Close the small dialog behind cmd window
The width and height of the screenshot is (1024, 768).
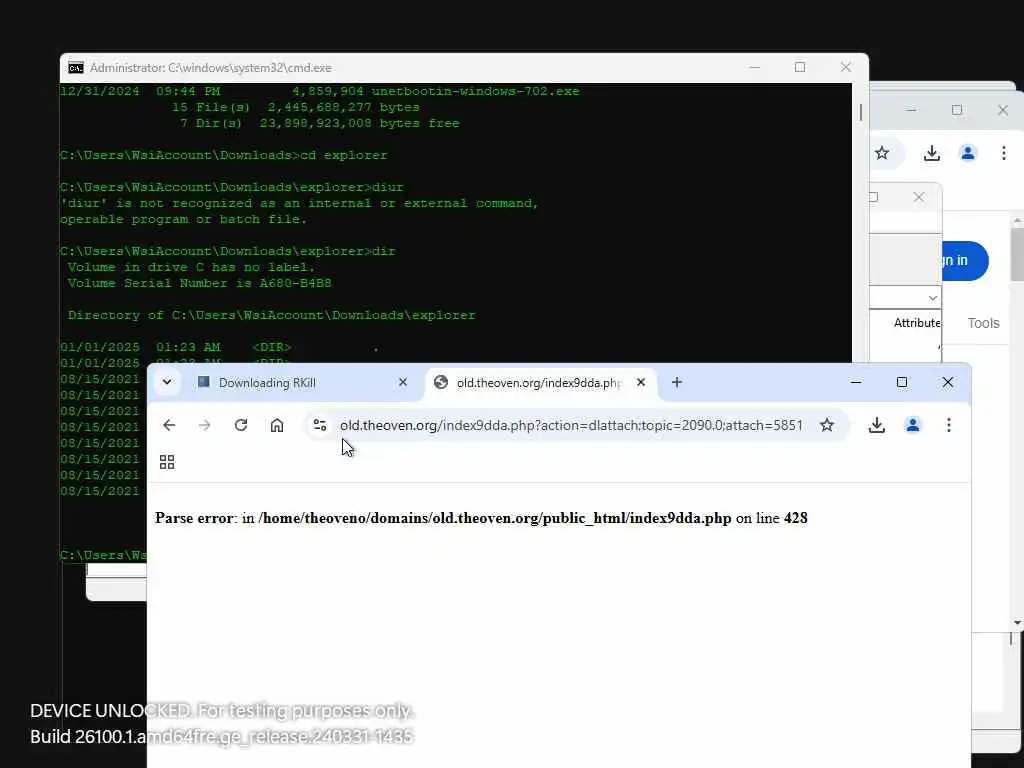919,197
